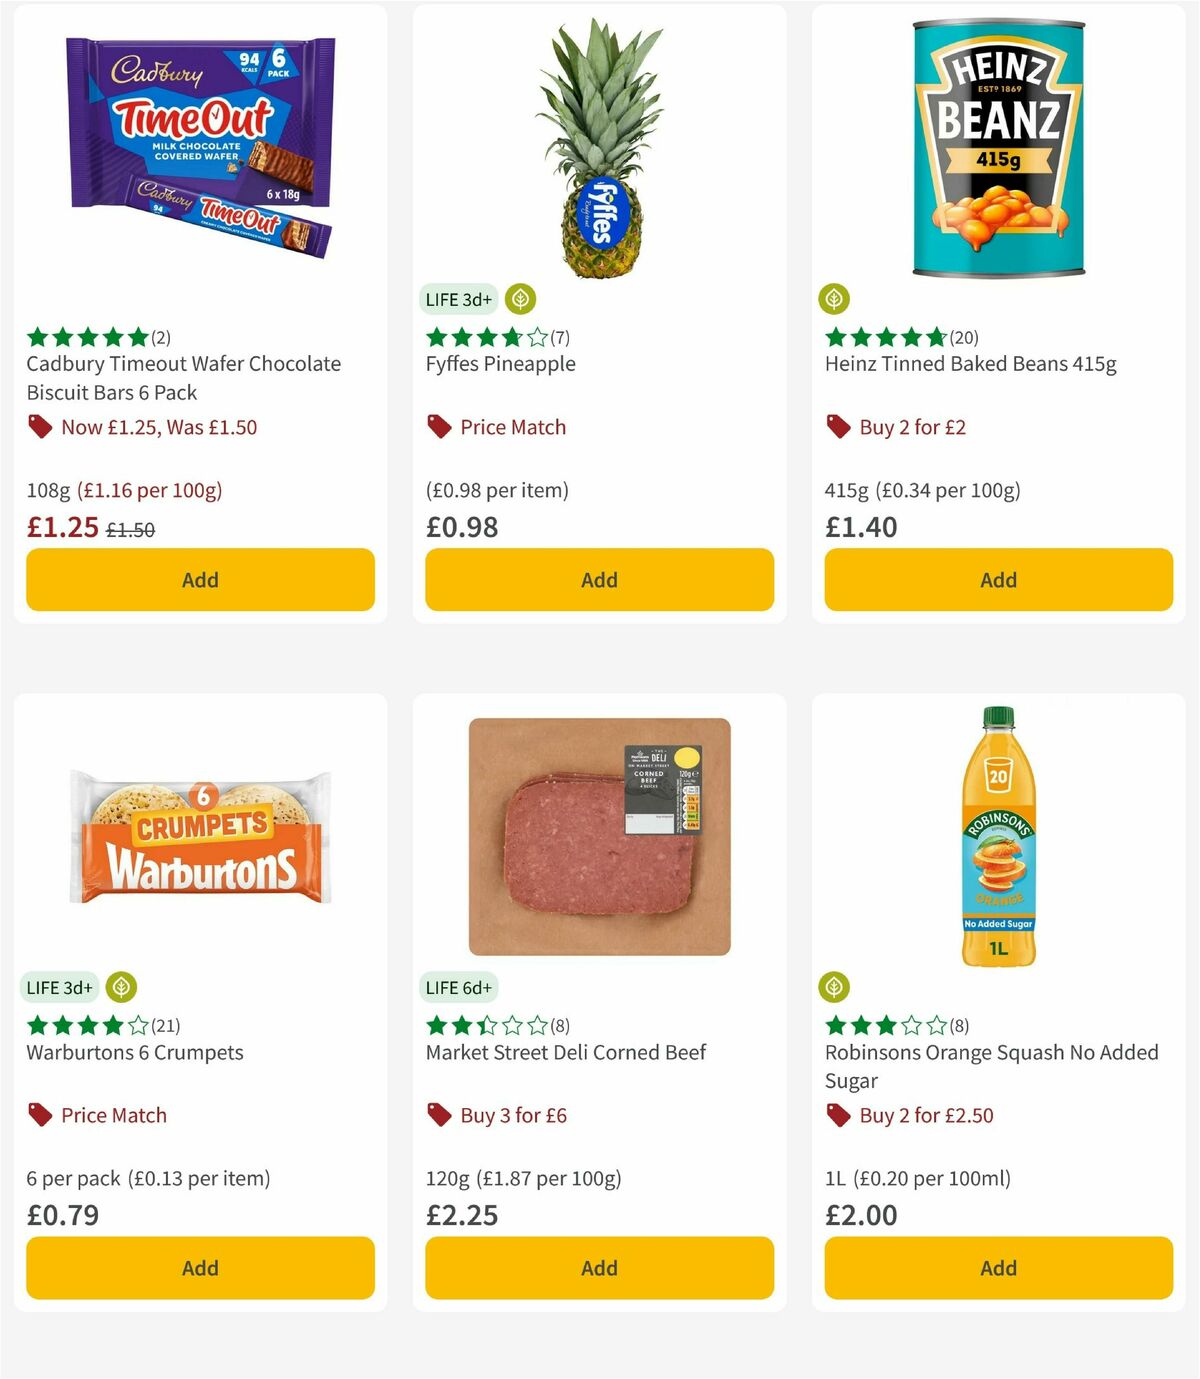Click the fourth star on Robinsons Squash rating
1200x1379 pixels.
point(911,1025)
